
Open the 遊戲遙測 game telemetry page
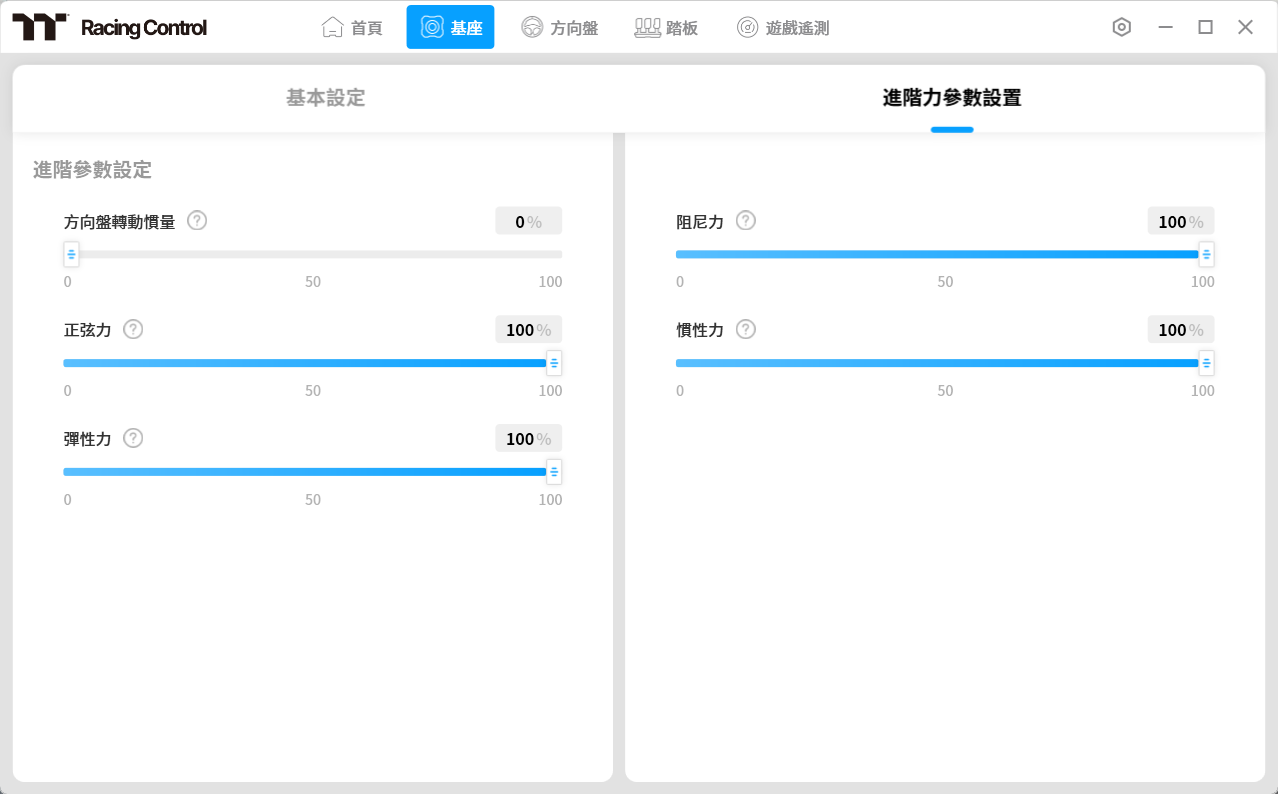[783, 27]
